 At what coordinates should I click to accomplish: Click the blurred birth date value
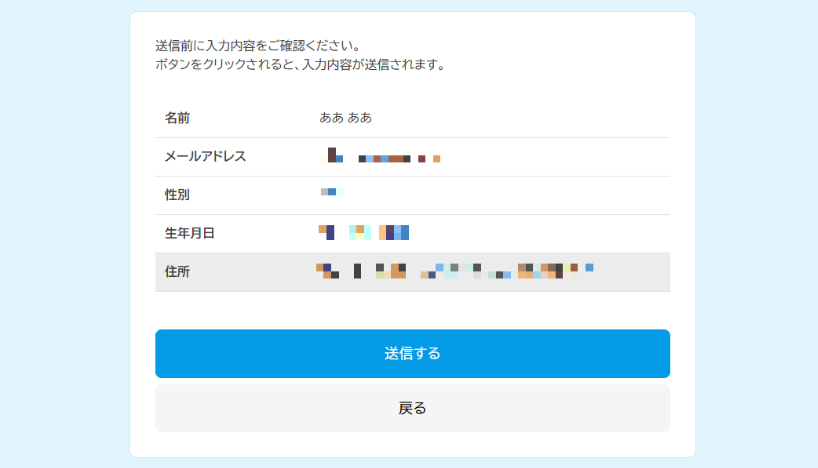[x=364, y=232]
